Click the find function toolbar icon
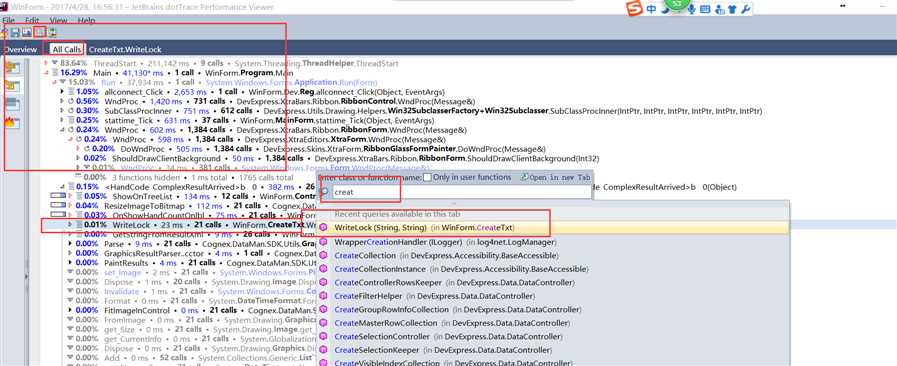897x366 pixels. 39,33
